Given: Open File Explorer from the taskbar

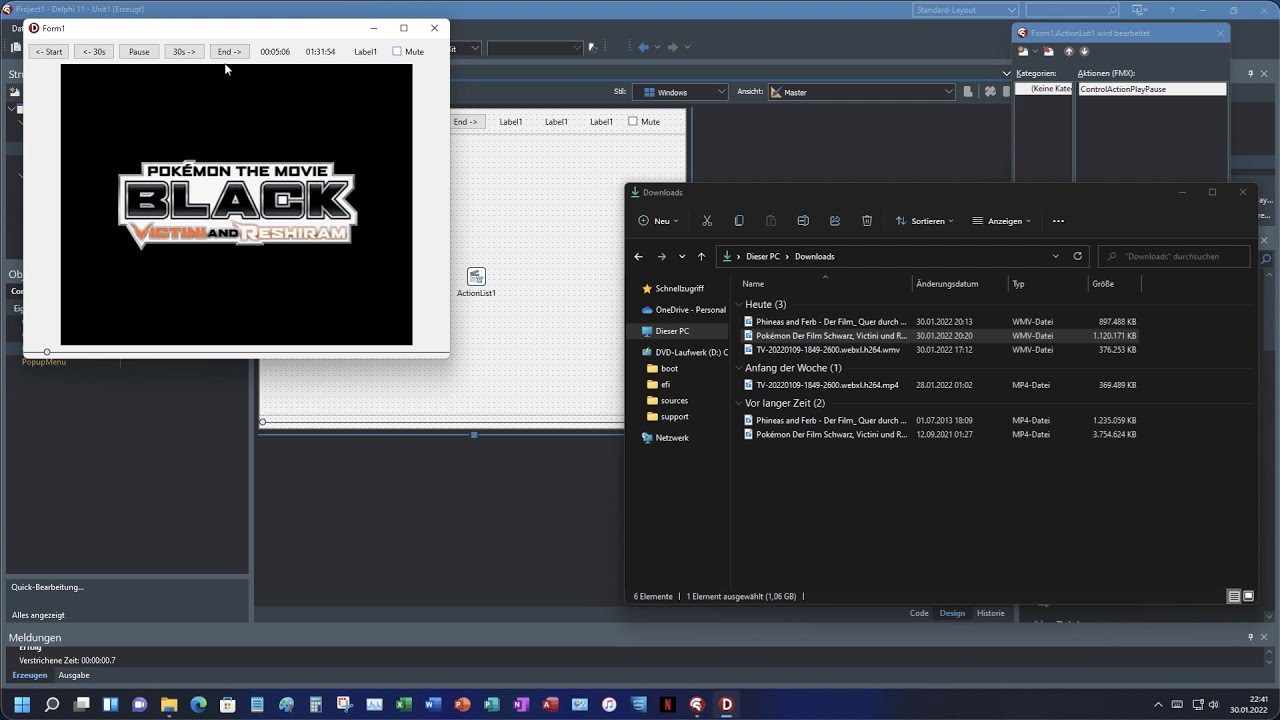Looking at the screenshot, I should (x=169, y=704).
